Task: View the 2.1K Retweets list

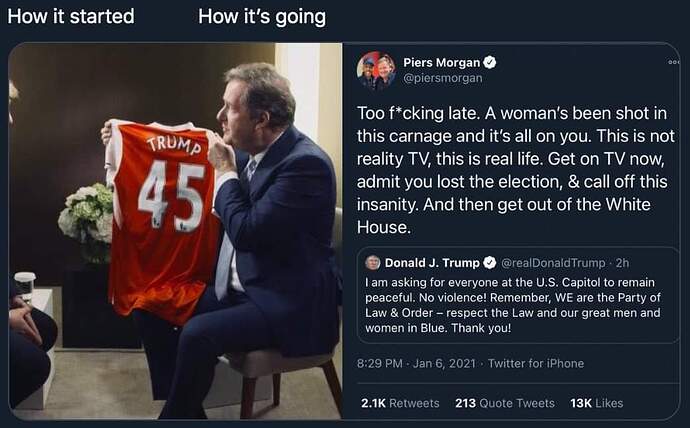Action: coord(400,403)
